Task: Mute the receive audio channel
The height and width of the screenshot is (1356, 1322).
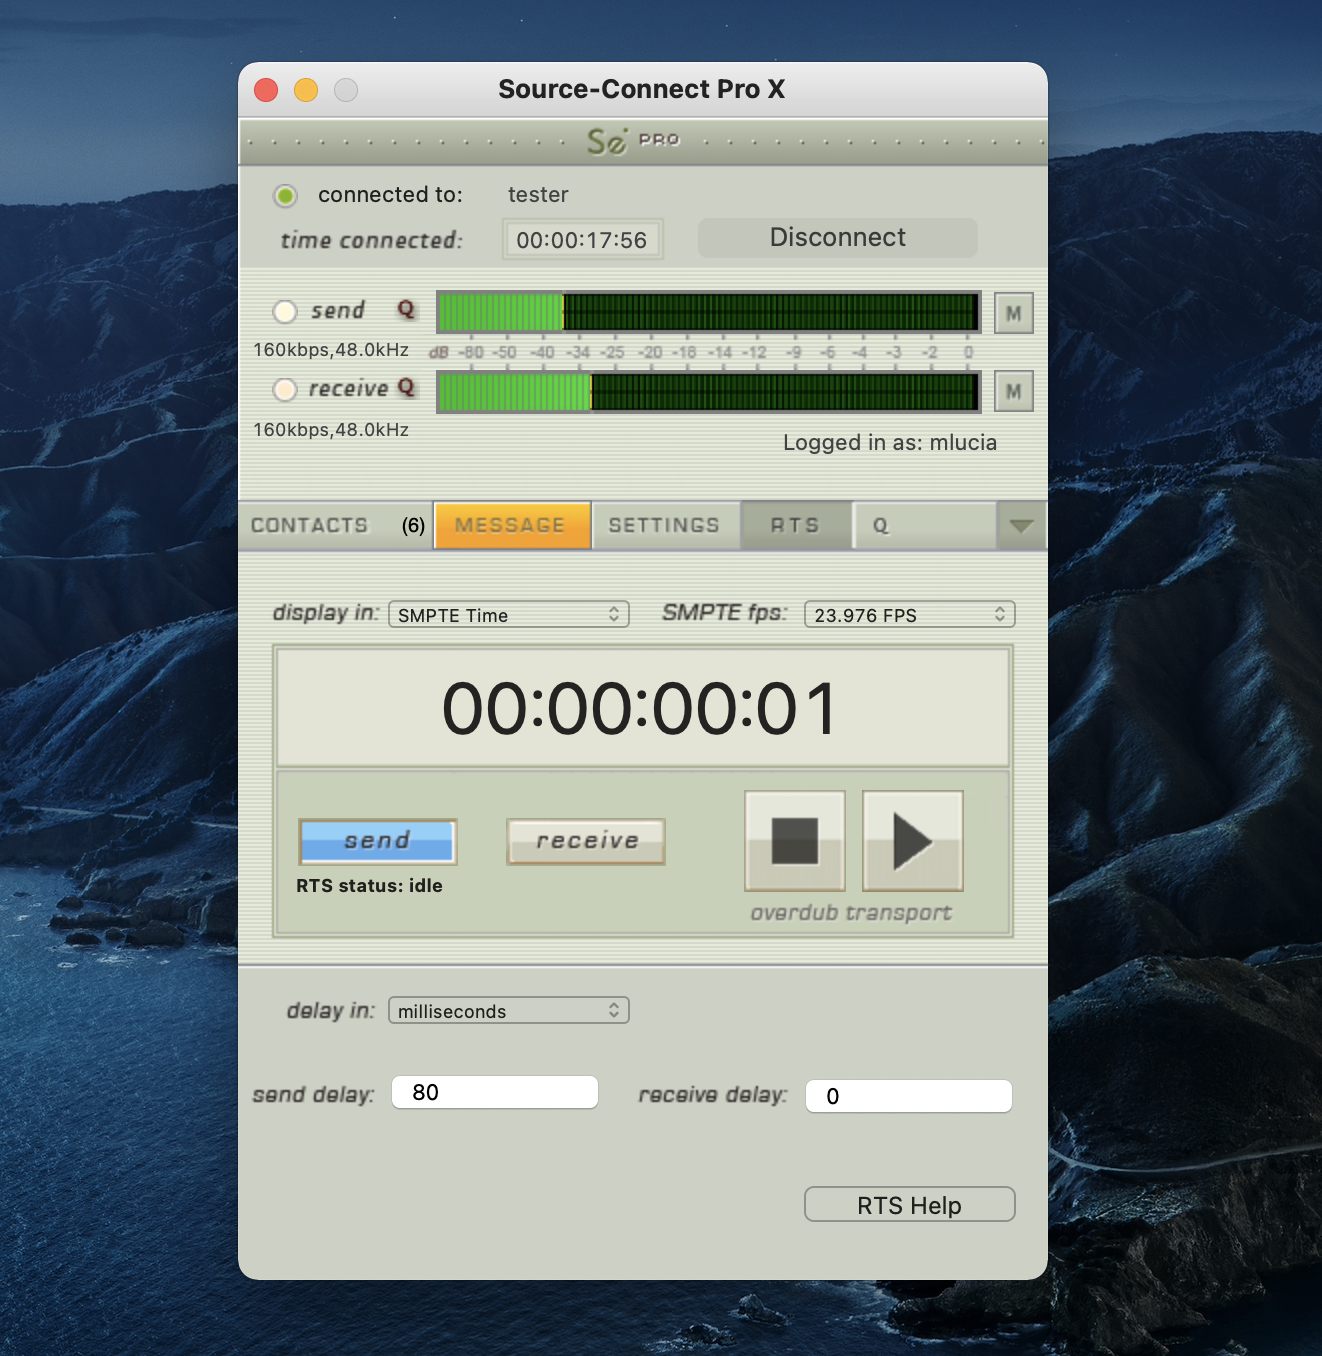Action: tap(1013, 391)
